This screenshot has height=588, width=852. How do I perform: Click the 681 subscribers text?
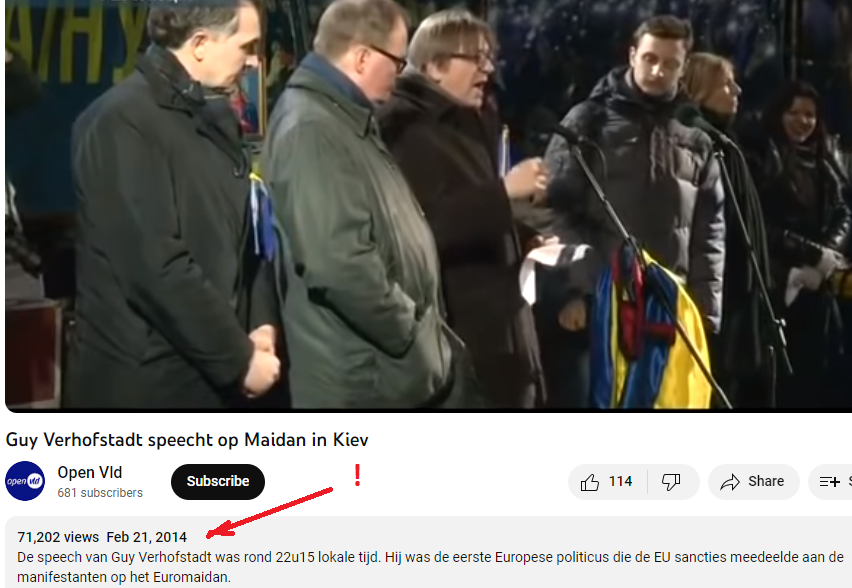pos(100,493)
